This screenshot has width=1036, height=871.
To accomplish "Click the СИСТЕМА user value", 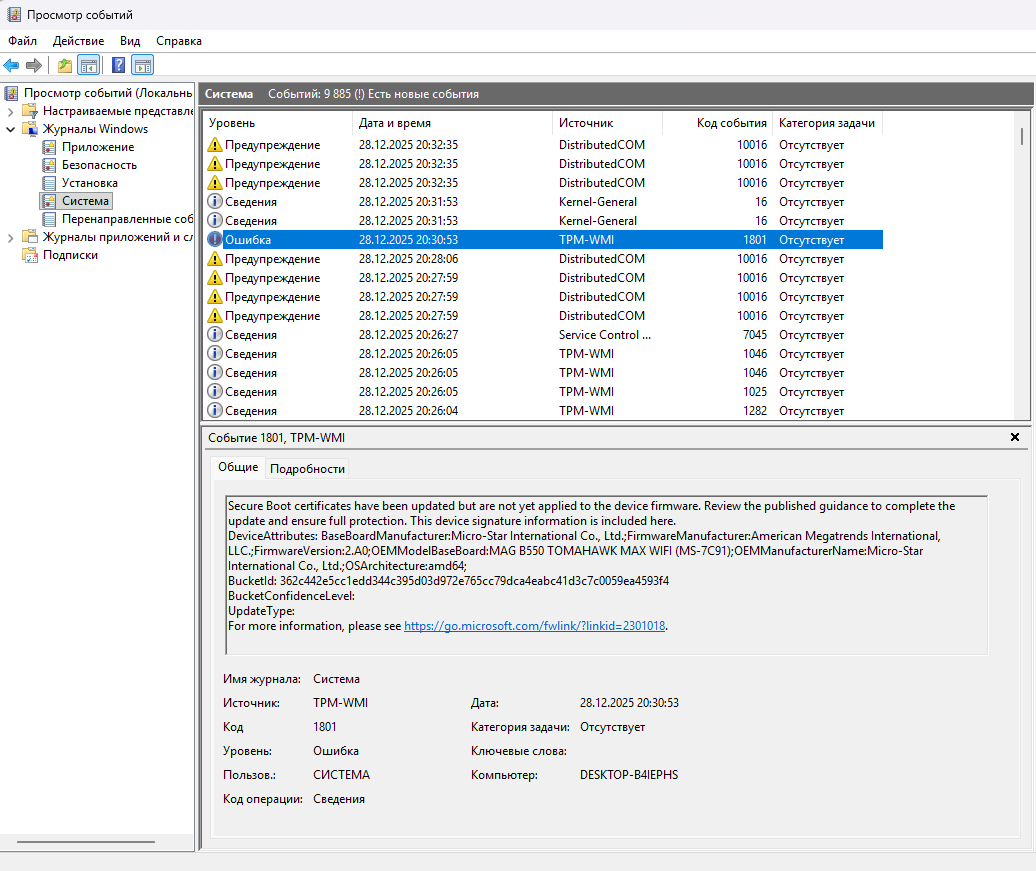I will [x=342, y=775].
